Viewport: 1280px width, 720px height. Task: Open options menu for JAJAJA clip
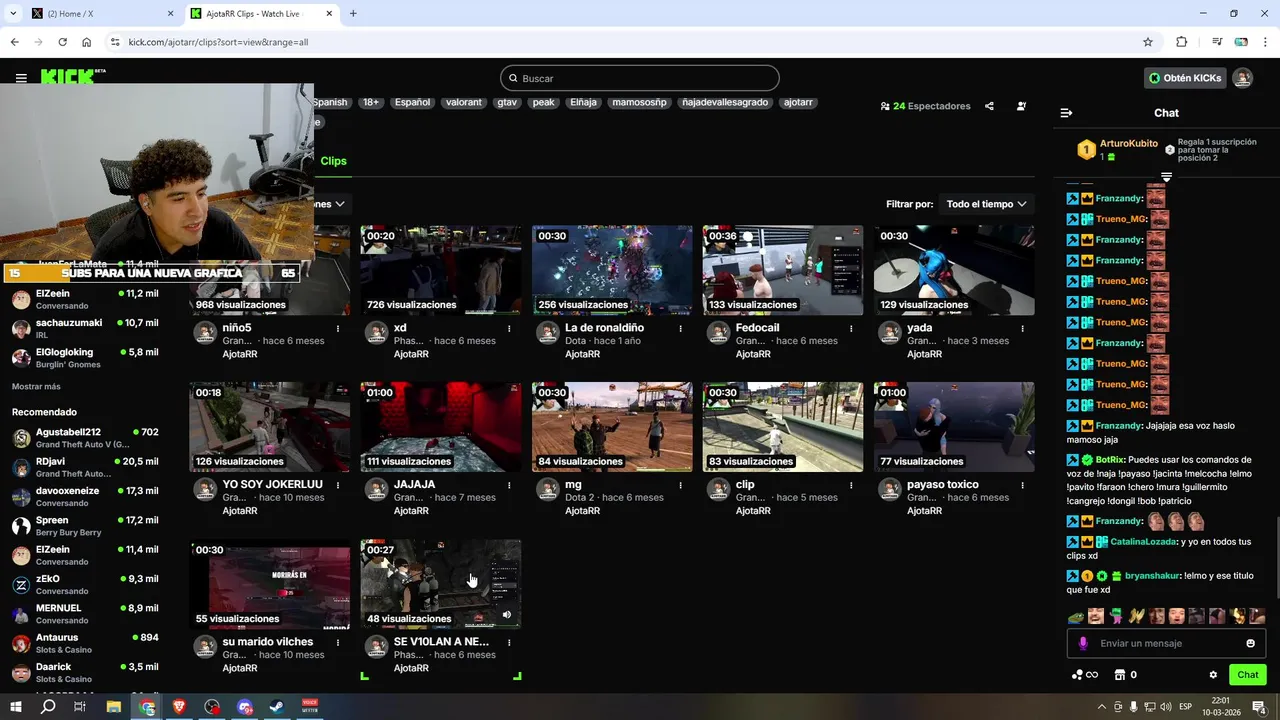(x=509, y=485)
